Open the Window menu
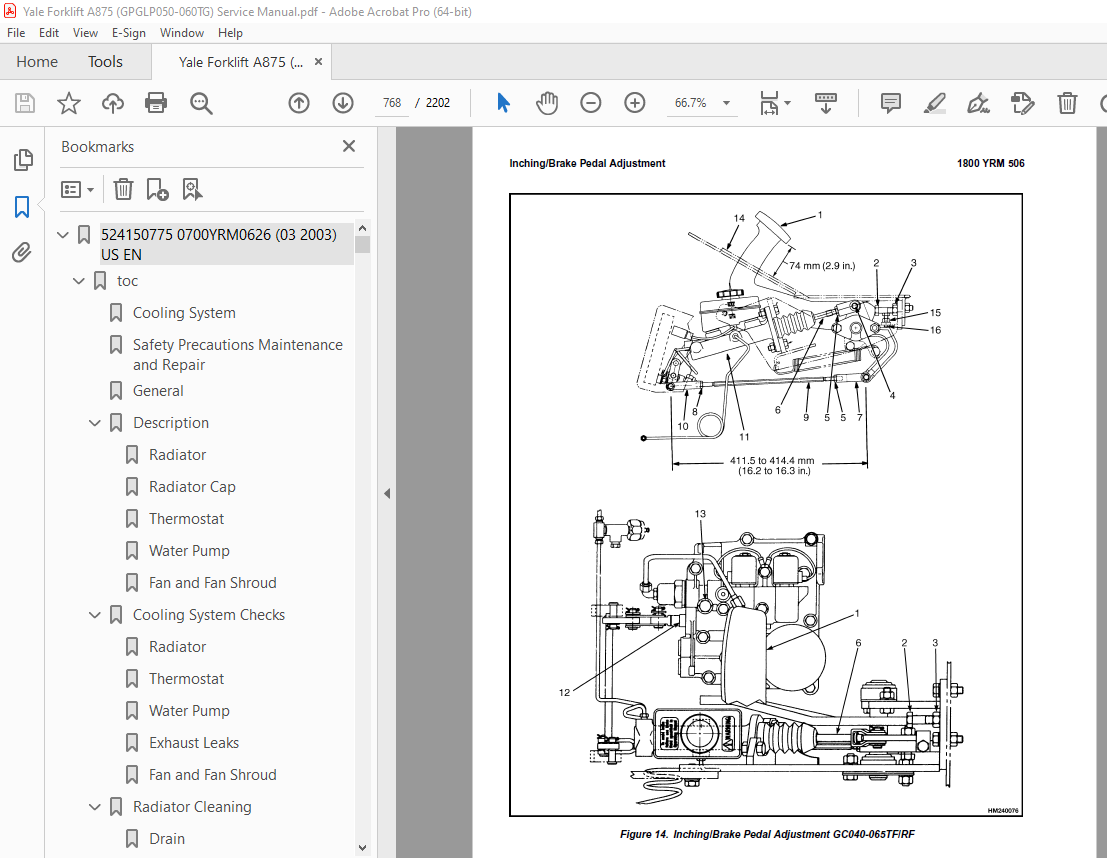This screenshot has height=858, width=1107. point(181,32)
